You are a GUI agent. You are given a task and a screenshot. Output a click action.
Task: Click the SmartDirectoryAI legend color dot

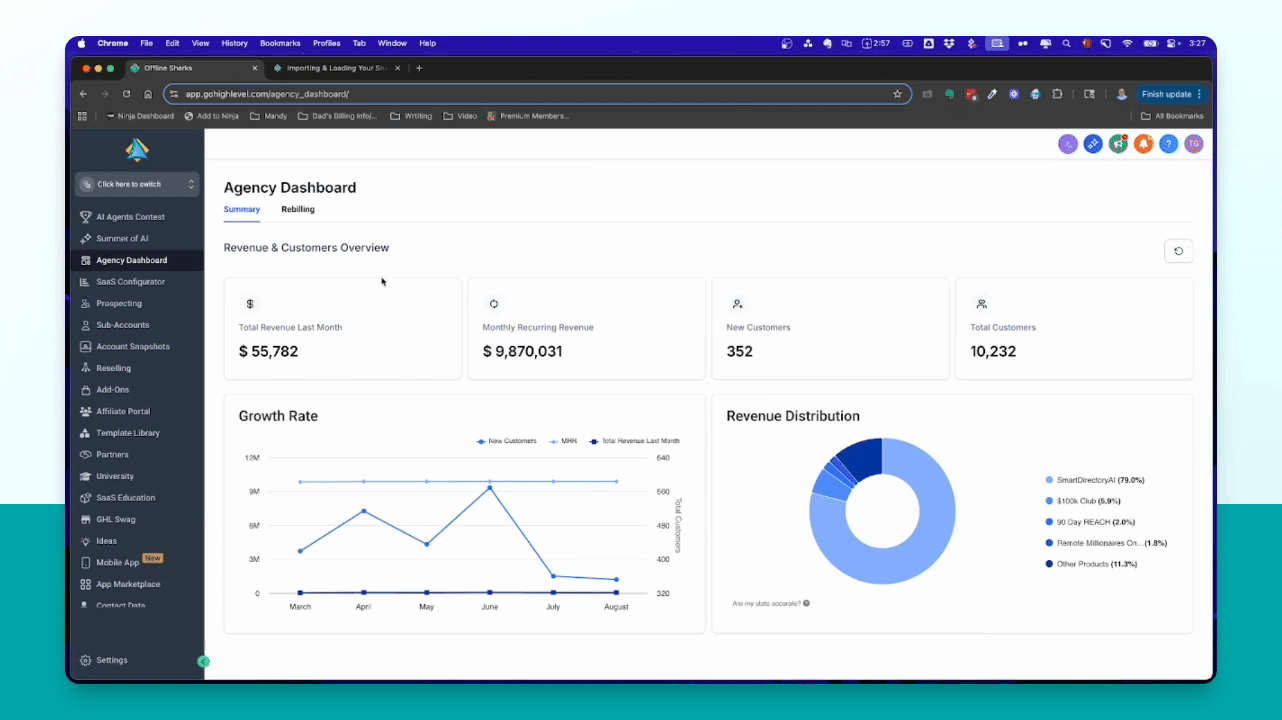(1049, 480)
